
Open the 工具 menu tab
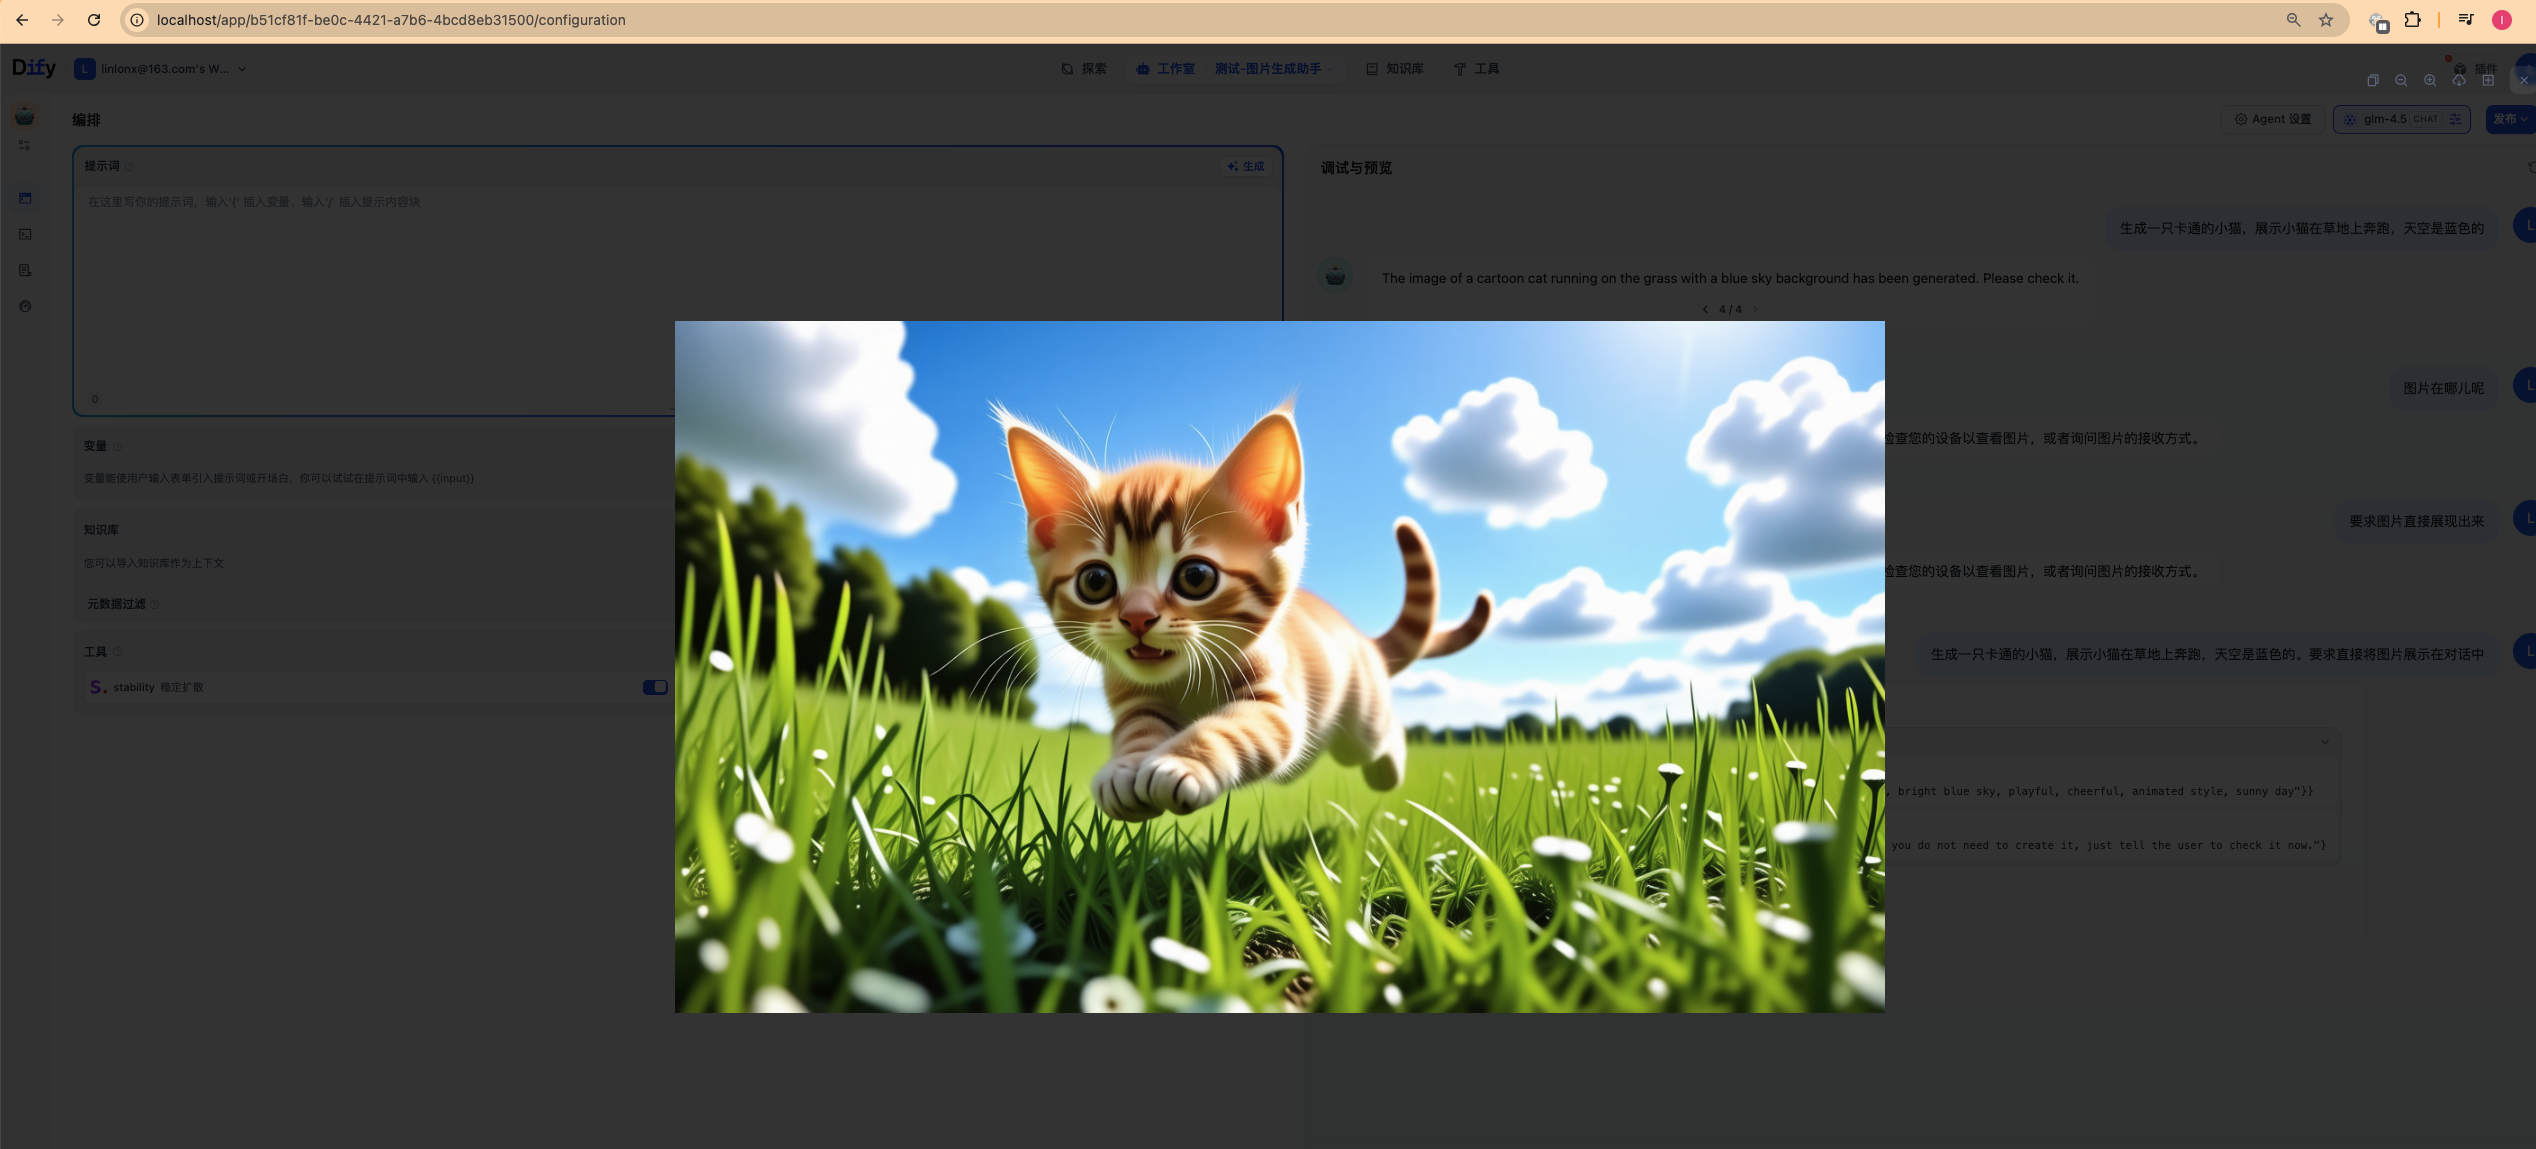coord(1476,69)
